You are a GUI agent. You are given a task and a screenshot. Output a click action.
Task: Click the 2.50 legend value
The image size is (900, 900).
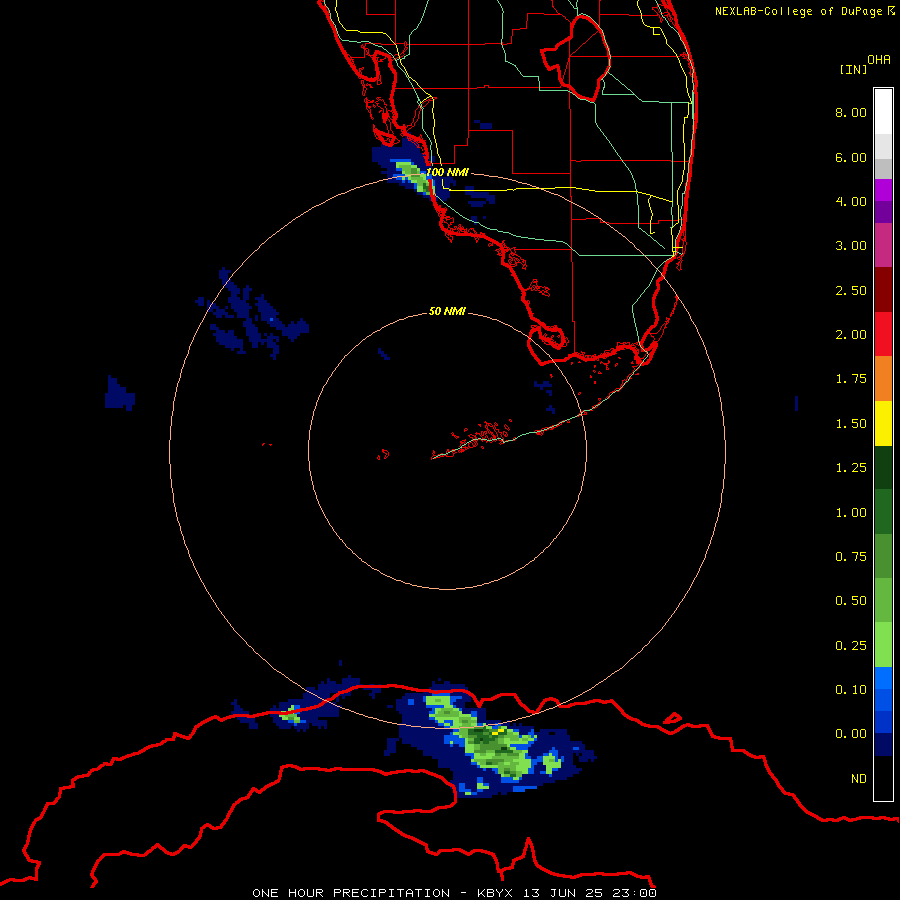click(851, 290)
